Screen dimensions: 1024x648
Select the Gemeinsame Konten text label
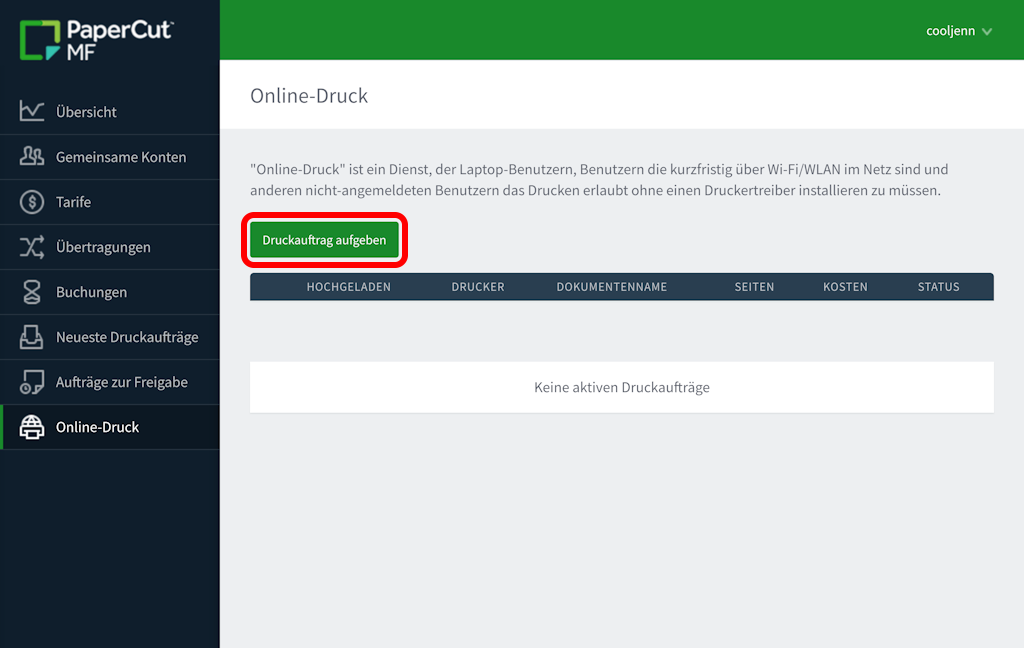(x=121, y=157)
